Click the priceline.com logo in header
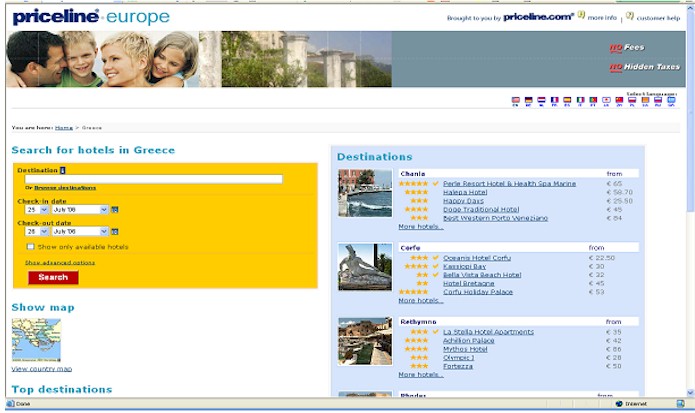This screenshot has width=695, height=413. pos(539,17)
